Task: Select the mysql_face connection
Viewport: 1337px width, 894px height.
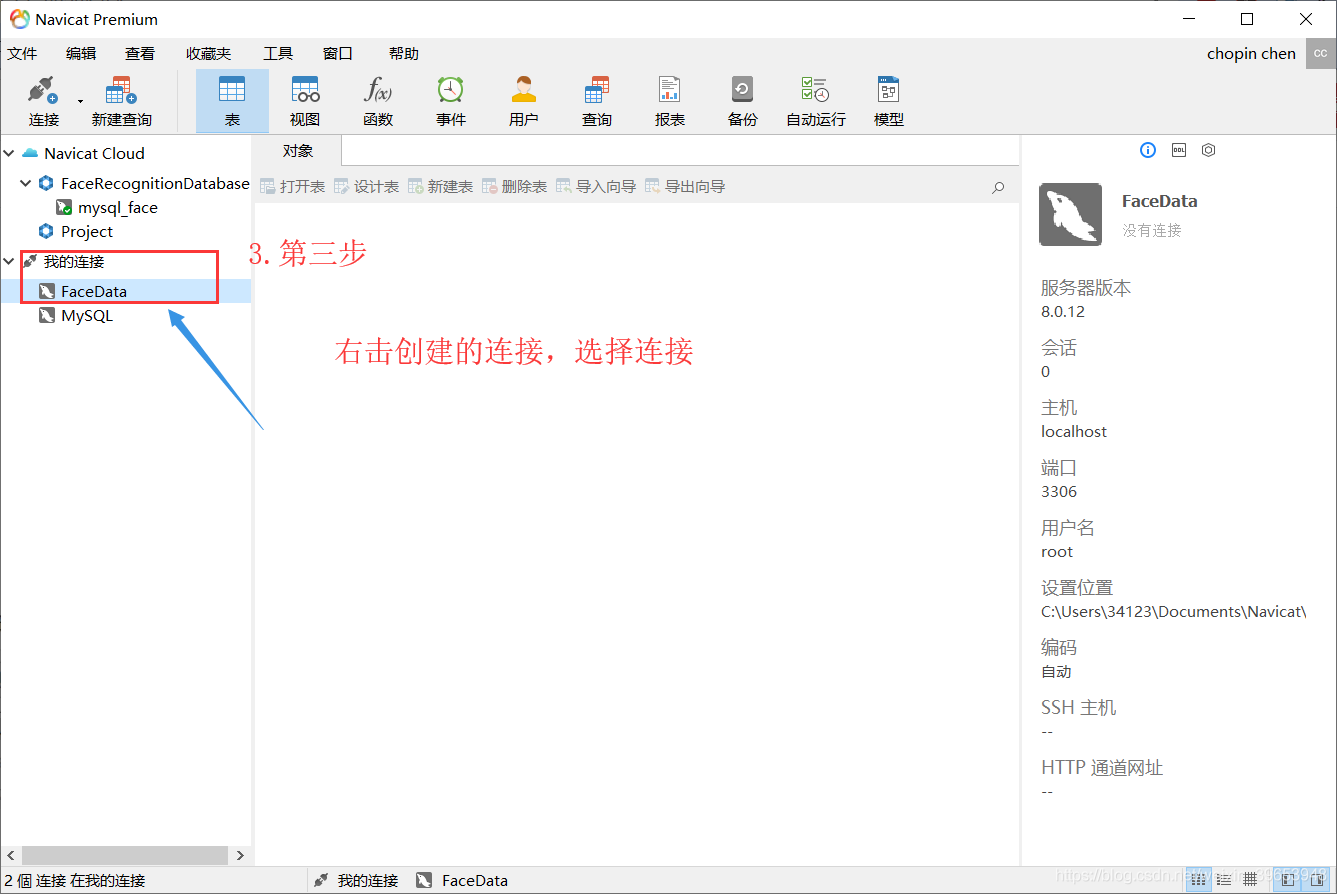Action: point(118,208)
